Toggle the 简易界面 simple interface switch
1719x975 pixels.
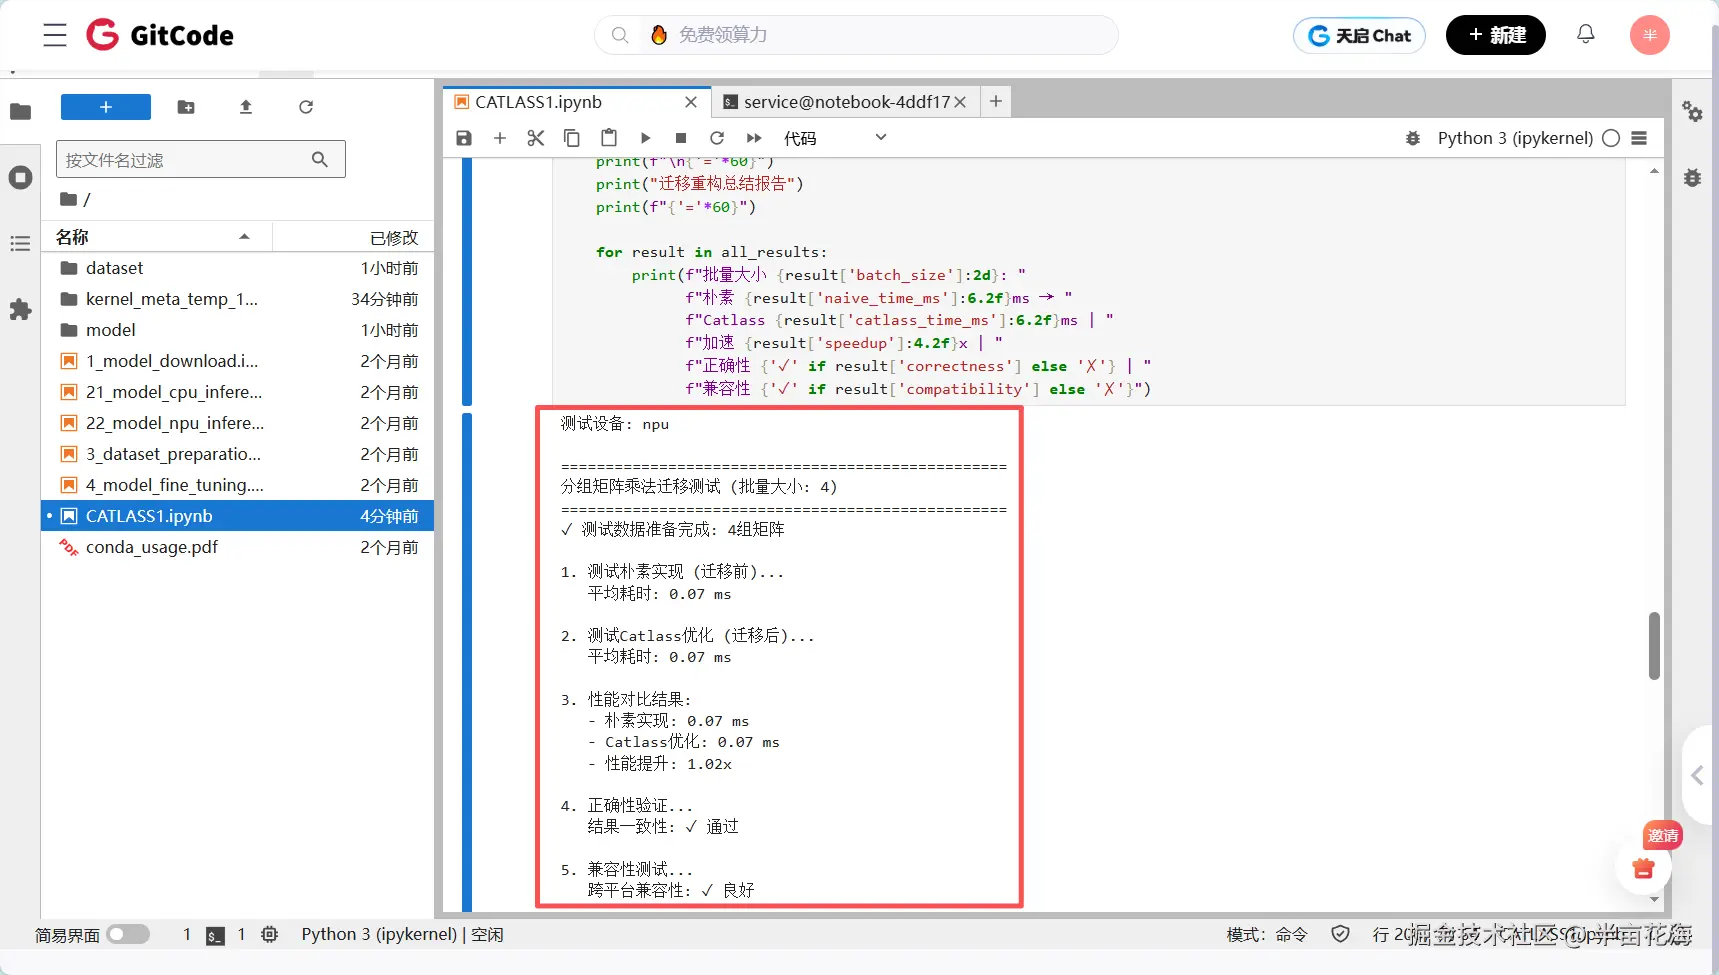coord(128,934)
